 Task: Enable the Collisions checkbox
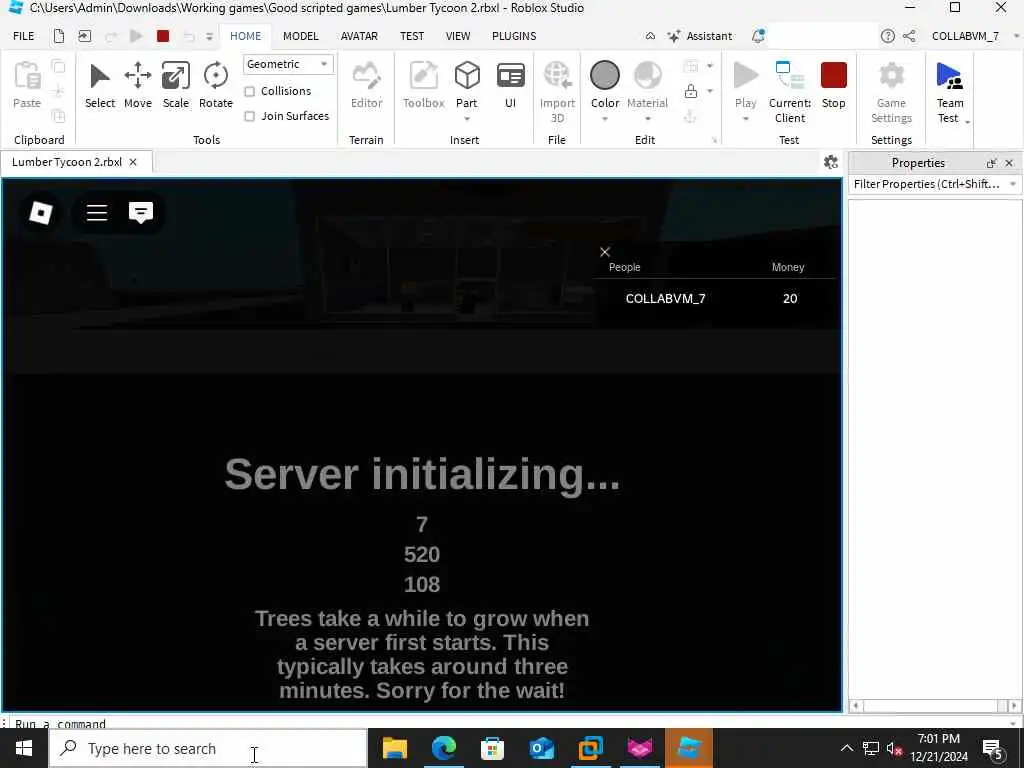(249, 91)
